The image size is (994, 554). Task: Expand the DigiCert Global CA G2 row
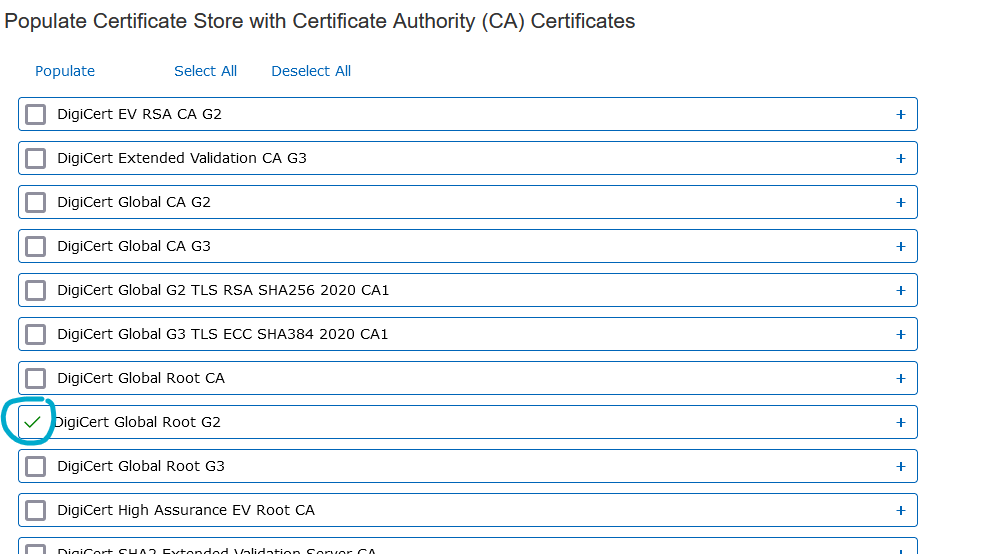[x=901, y=202]
